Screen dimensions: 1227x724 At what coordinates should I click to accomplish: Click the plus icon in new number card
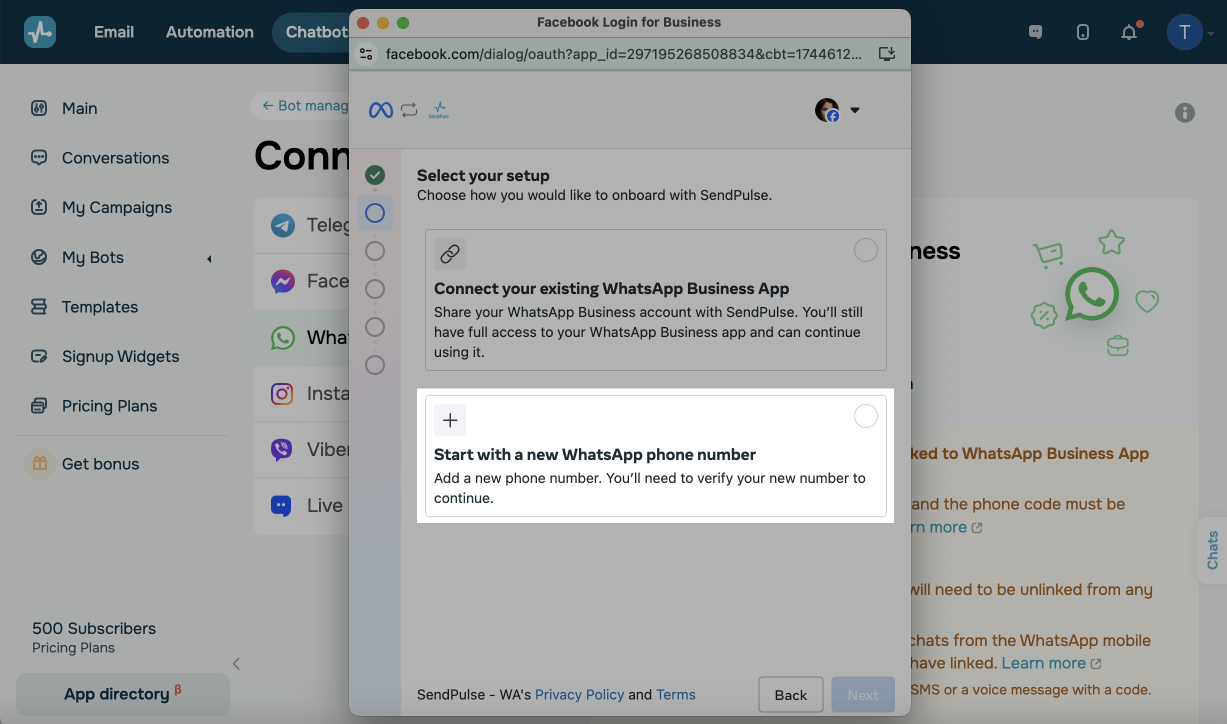(450, 420)
